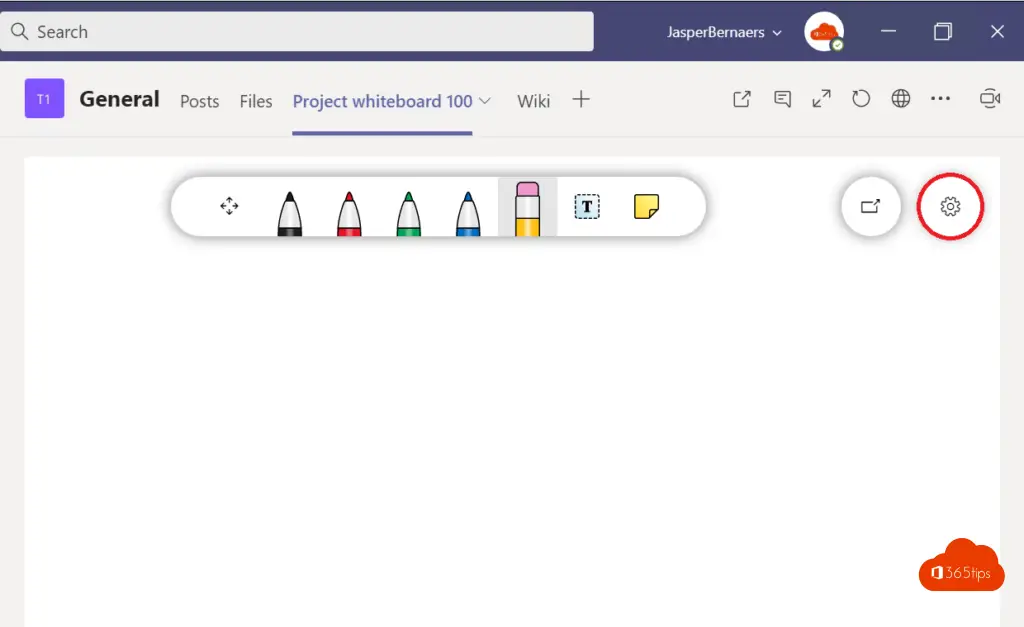
Task: Open whiteboard settings gear
Action: pyautogui.click(x=950, y=207)
